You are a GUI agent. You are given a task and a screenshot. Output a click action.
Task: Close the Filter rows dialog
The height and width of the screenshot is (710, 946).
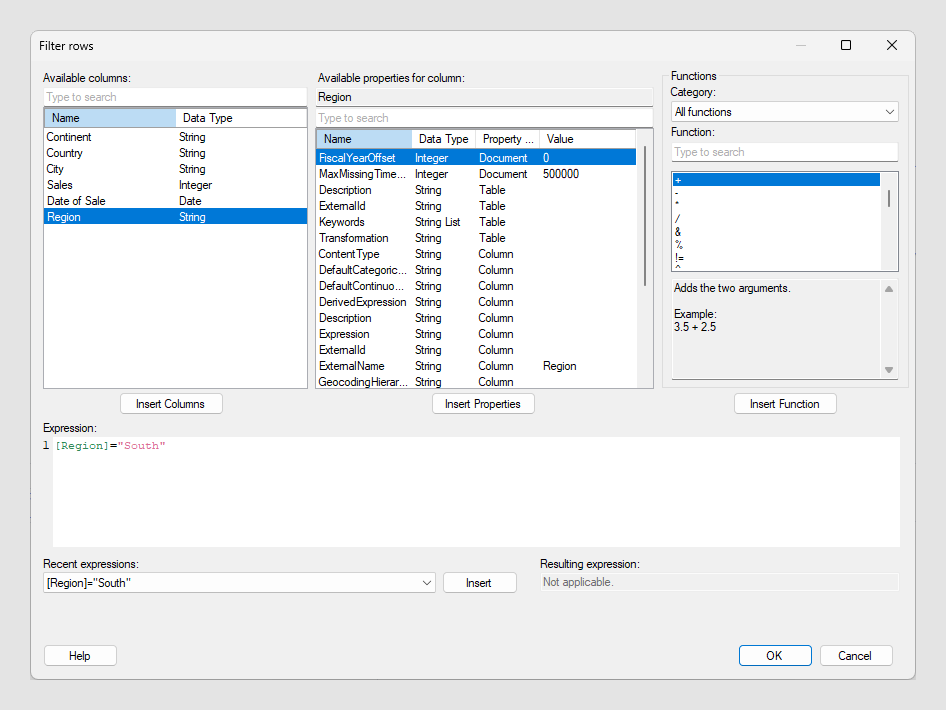pyautogui.click(x=891, y=45)
